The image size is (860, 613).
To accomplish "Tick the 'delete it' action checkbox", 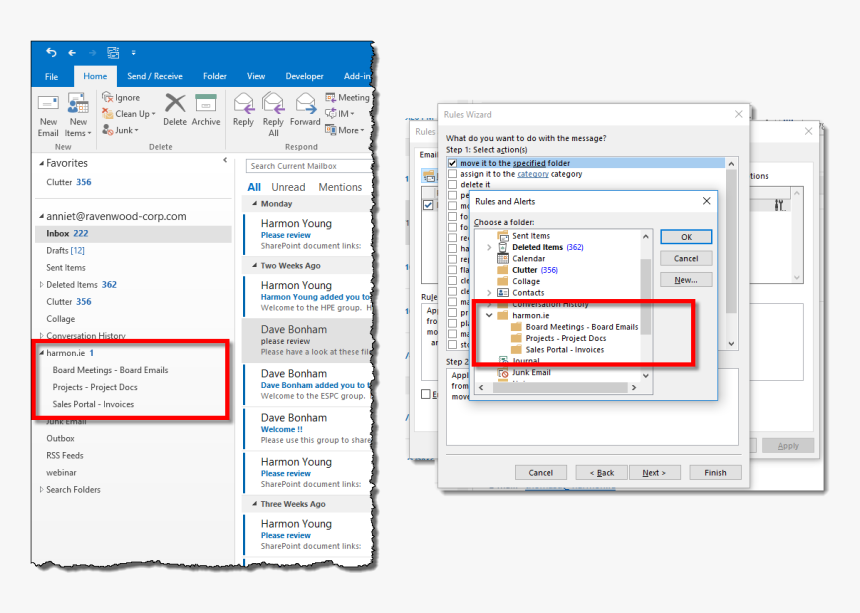I will 453,185.
